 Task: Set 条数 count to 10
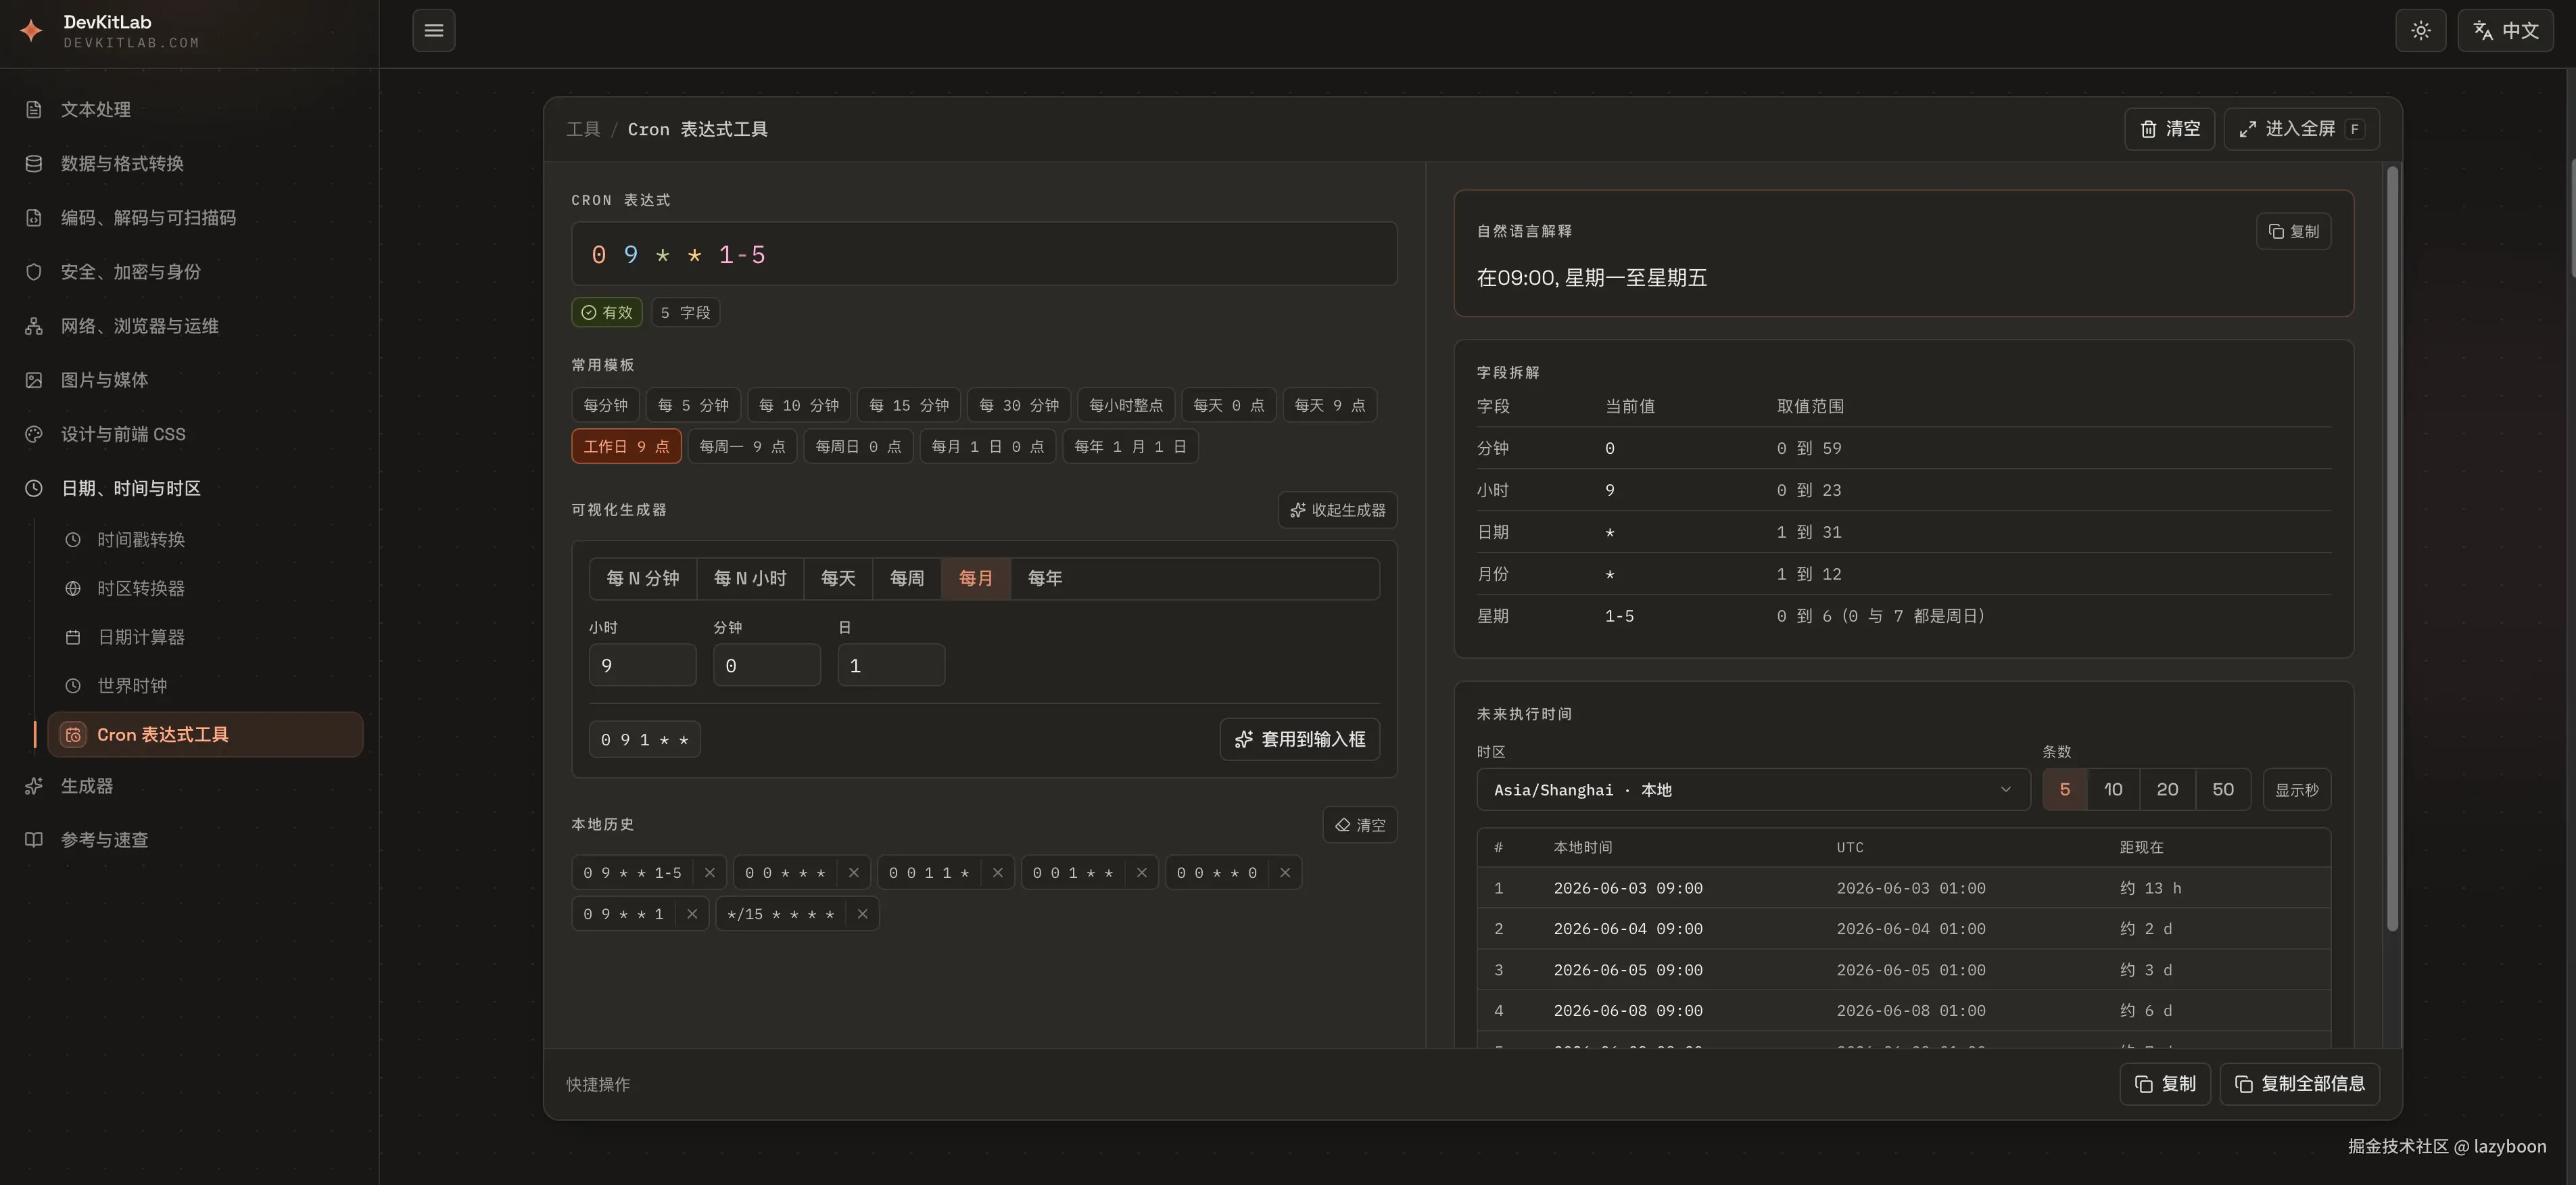[x=2113, y=789]
